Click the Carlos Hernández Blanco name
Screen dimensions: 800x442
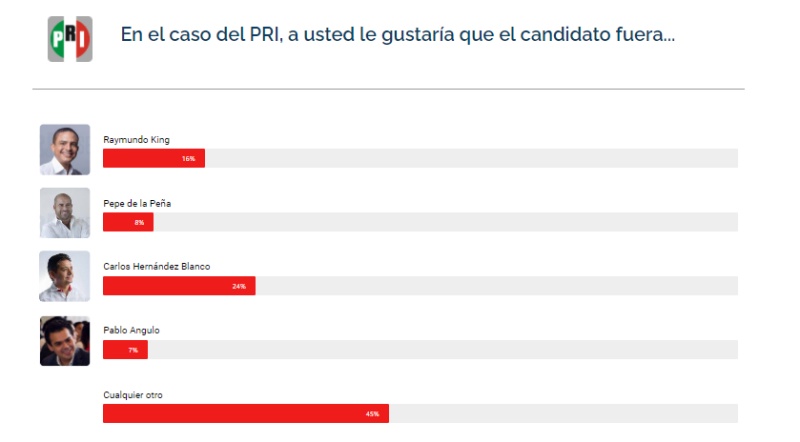(x=157, y=266)
